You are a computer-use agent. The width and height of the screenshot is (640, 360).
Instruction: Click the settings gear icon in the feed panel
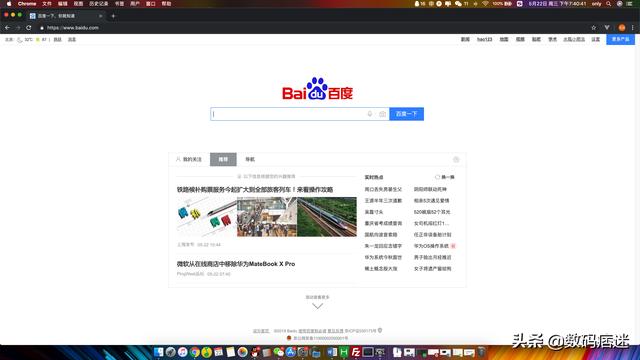coord(456,160)
